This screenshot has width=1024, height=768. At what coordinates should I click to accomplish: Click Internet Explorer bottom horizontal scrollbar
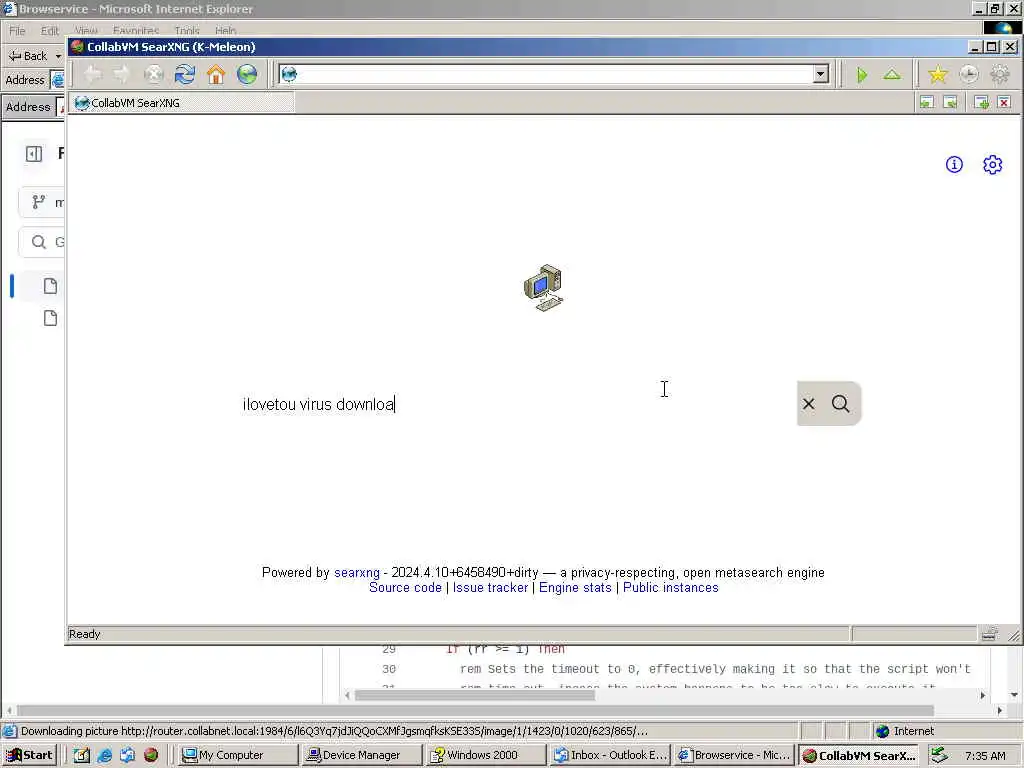tap(475, 710)
